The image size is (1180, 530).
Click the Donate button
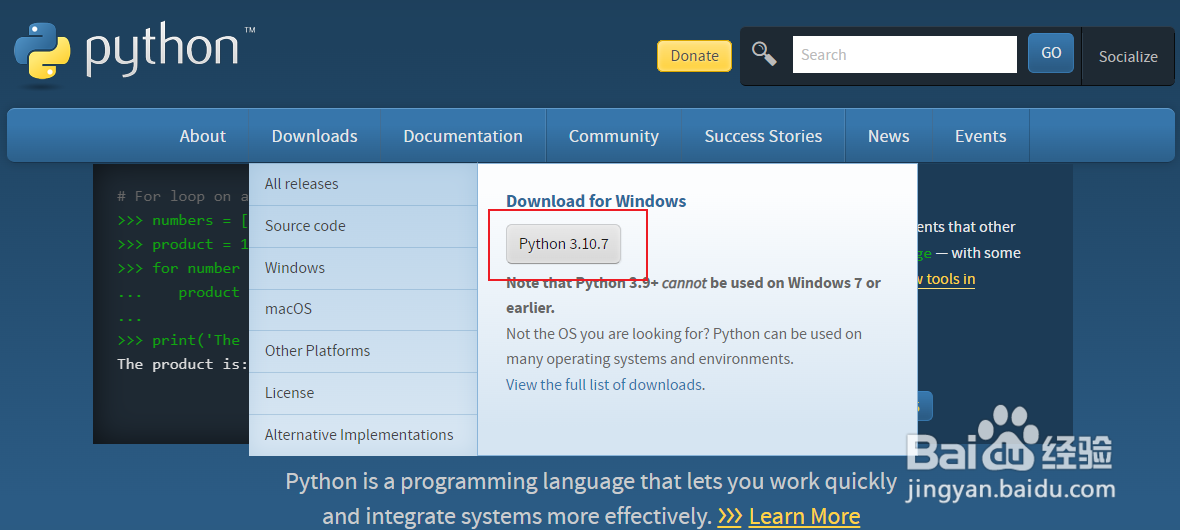pyautogui.click(x=694, y=56)
